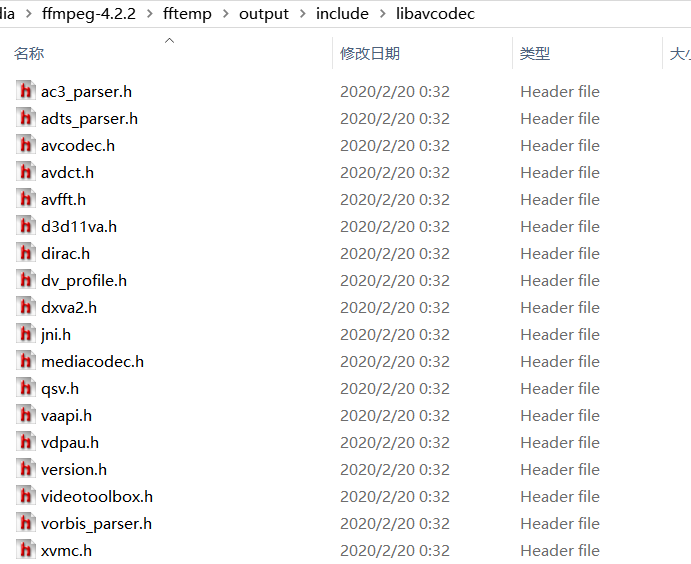
Task: Click the adts_parser.h file icon
Action: click(x=26, y=118)
